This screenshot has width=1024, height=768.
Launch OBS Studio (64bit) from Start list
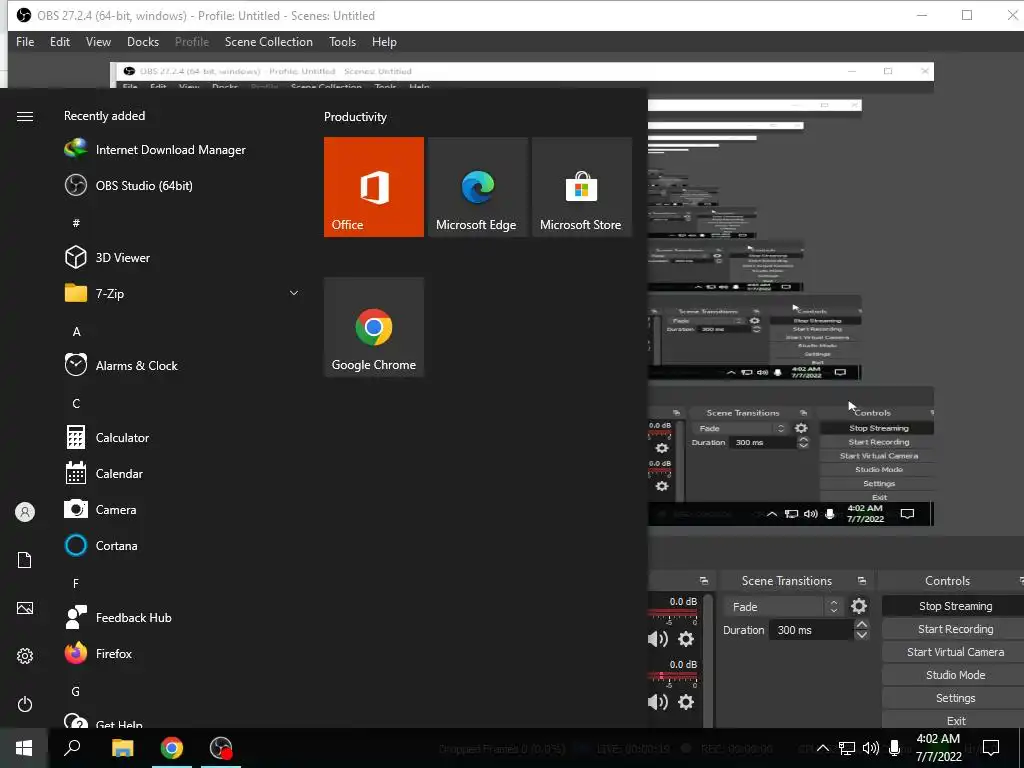click(129, 185)
